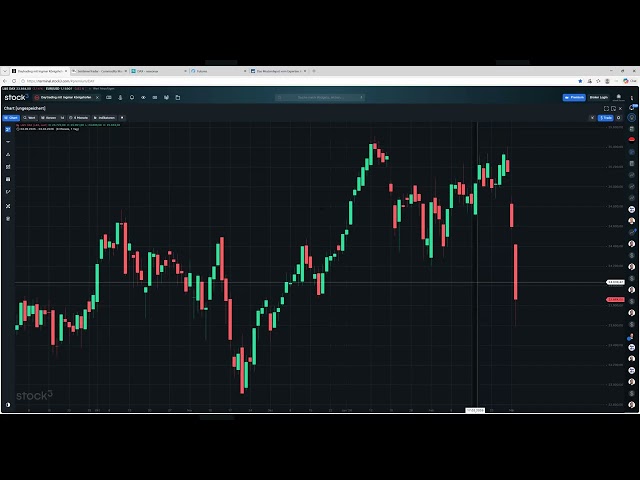This screenshot has width=640, height=480.
Task: Select the text/note tool in the left toolbar
Action: 8,179
